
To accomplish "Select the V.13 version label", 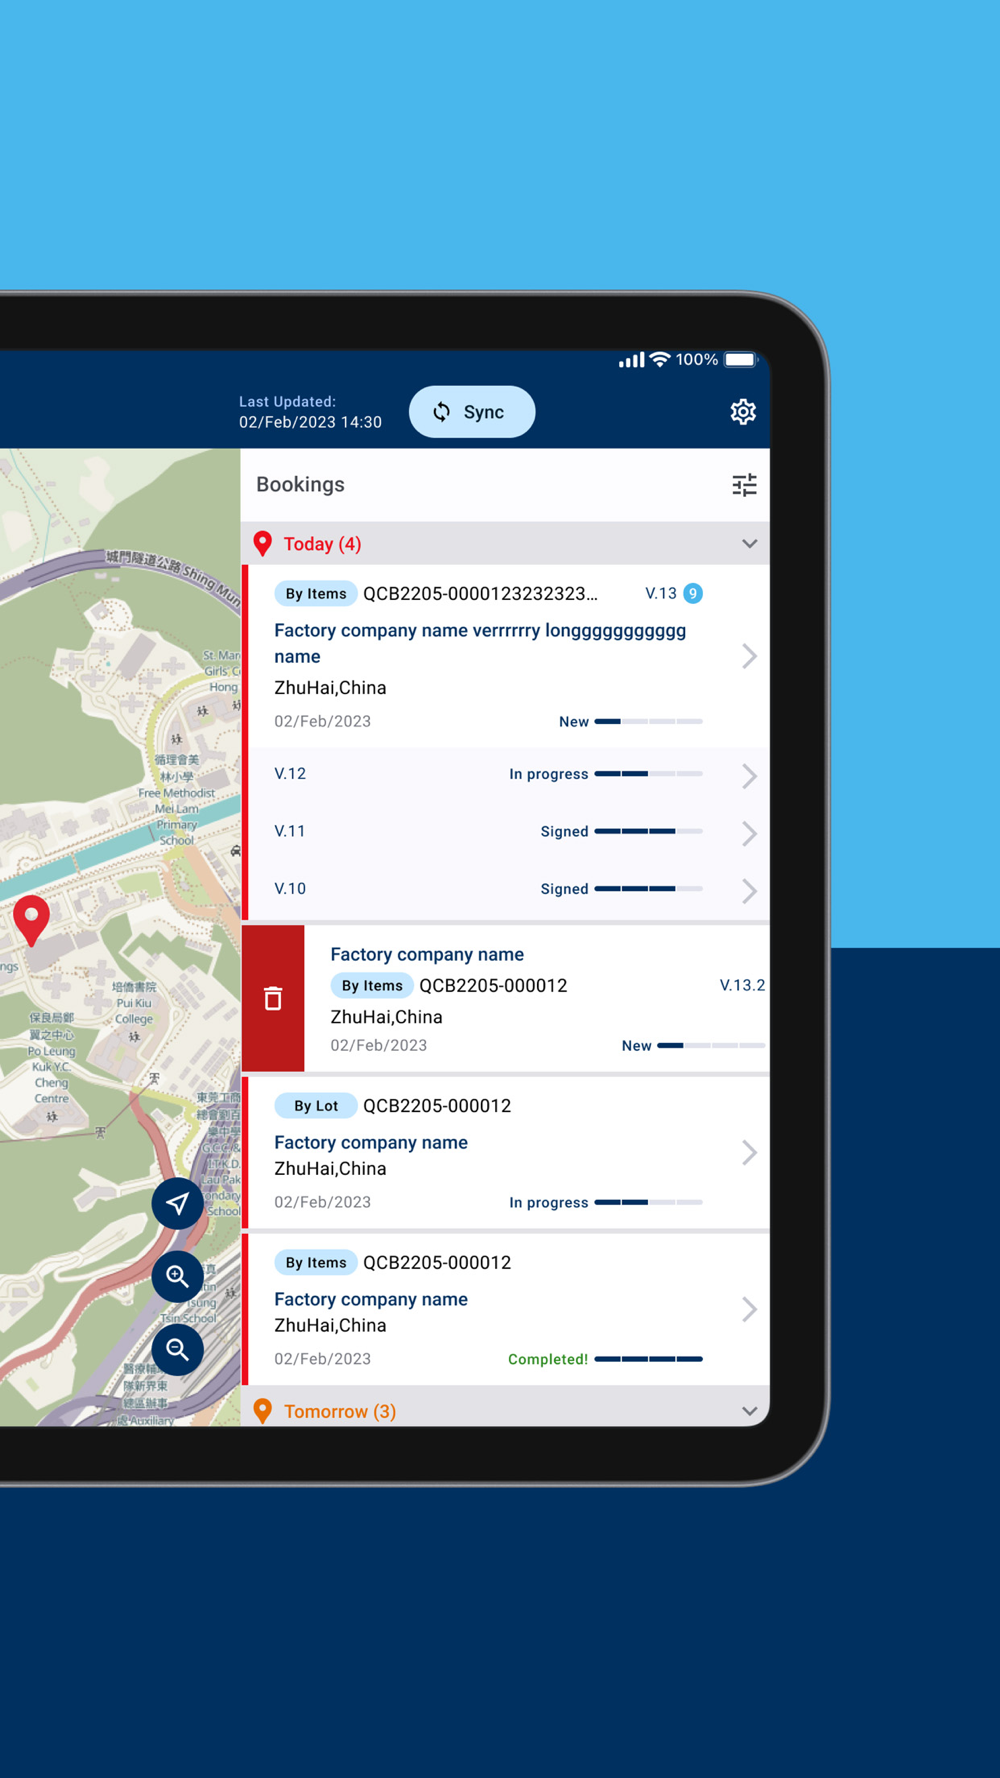I will 661,594.
